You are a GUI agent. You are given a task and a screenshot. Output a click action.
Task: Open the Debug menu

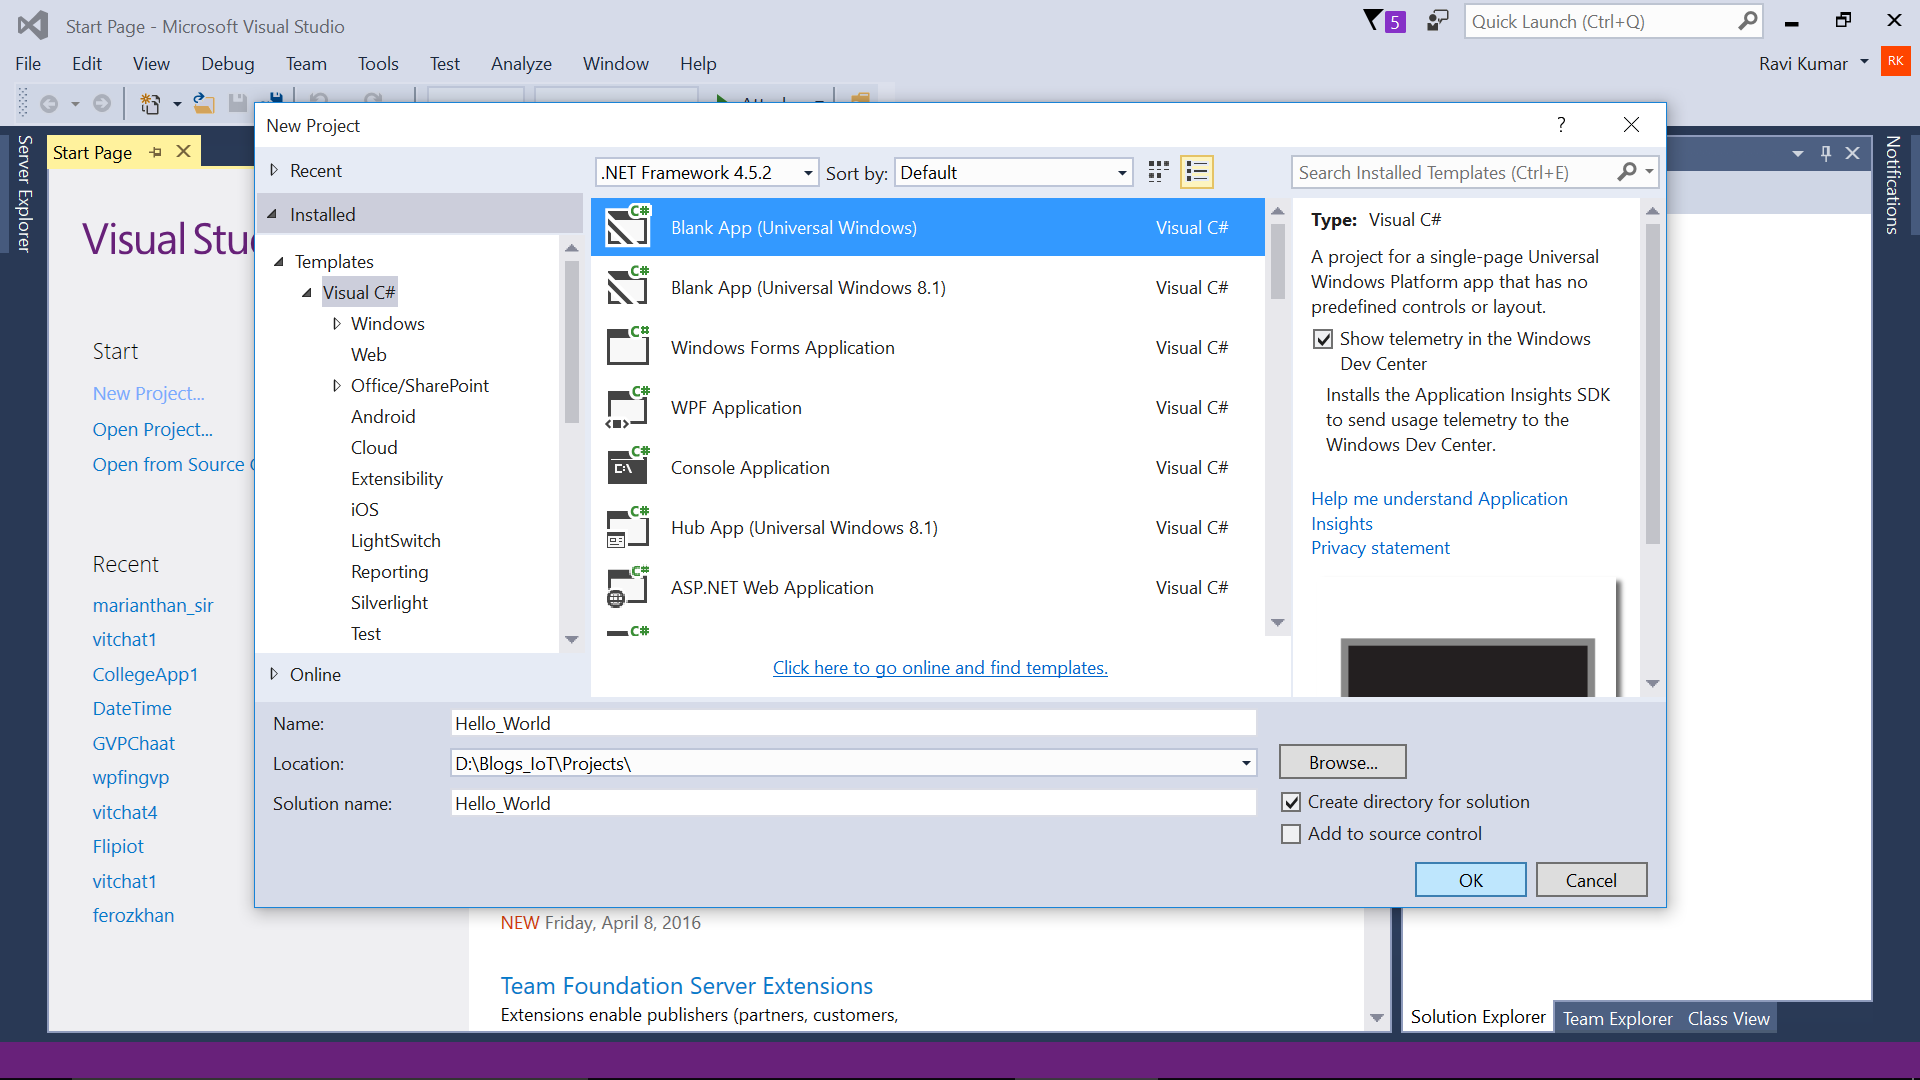coord(227,63)
